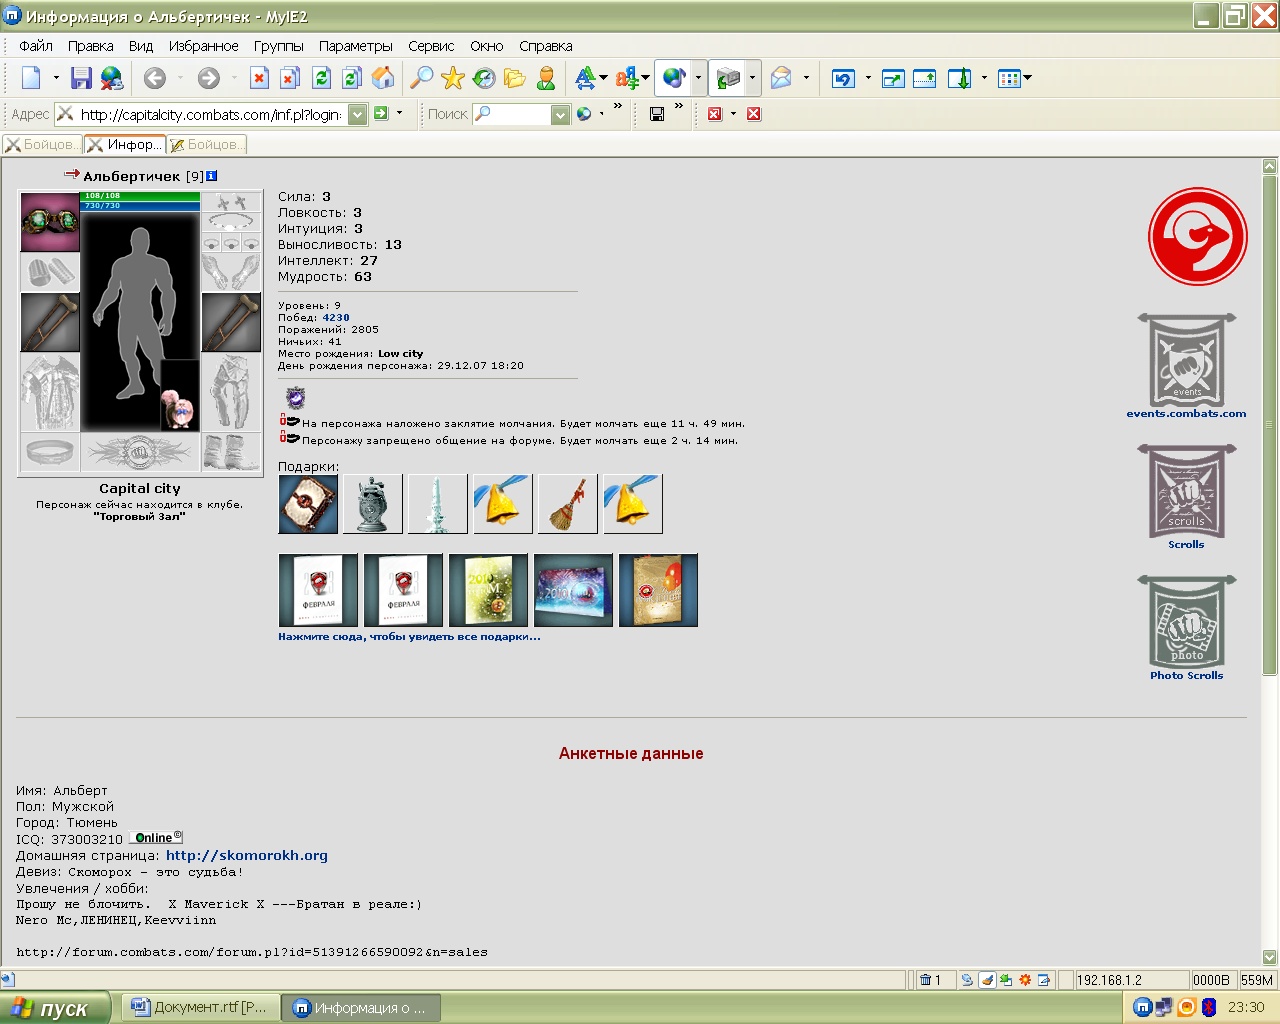The height and width of the screenshot is (1024, 1280).
Task: Expand the new page dropdown arrow
Action: coord(56,78)
